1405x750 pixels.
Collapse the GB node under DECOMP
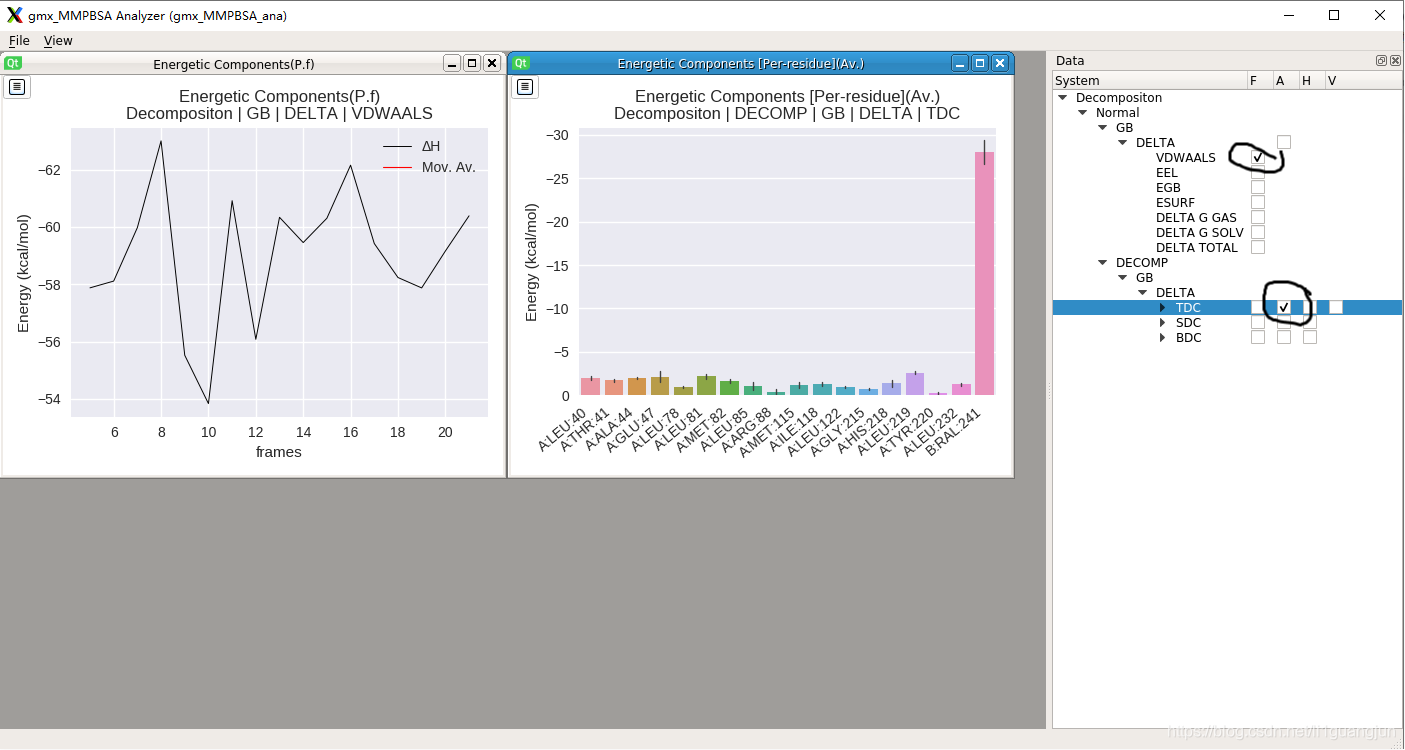[x=1122, y=278]
